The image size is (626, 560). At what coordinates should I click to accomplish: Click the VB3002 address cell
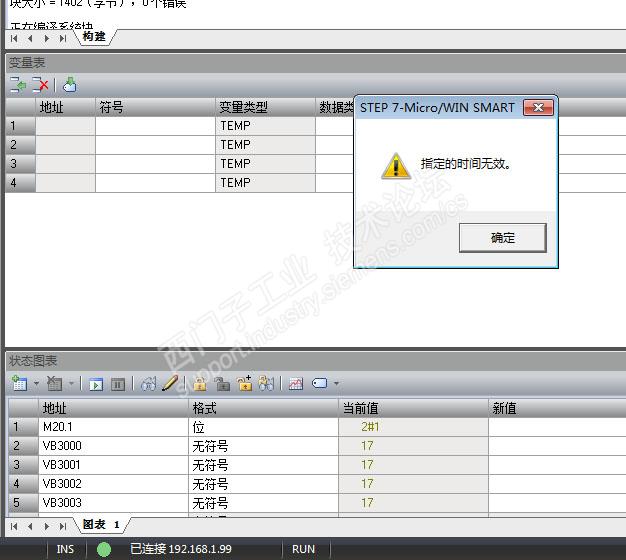[x=113, y=484]
